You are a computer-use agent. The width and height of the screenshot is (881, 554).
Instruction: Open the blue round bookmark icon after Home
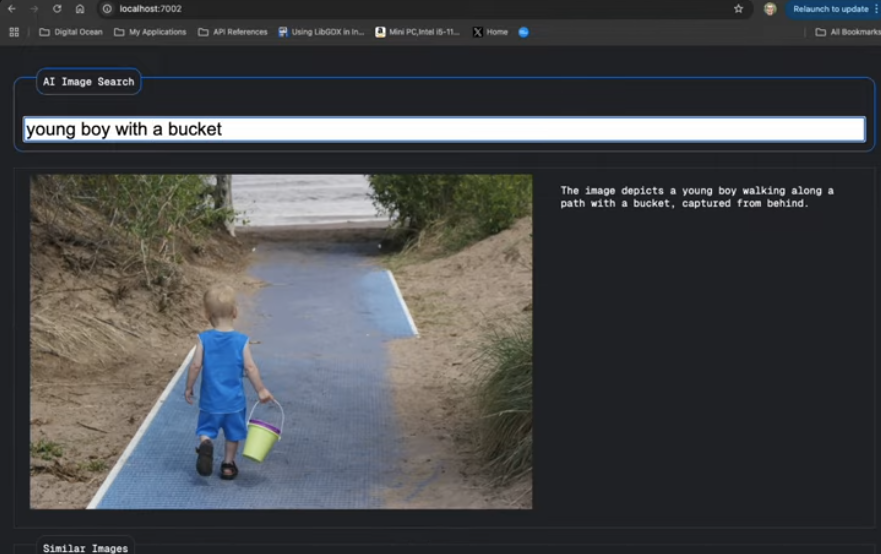pyautogui.click(x=523, y=32)
